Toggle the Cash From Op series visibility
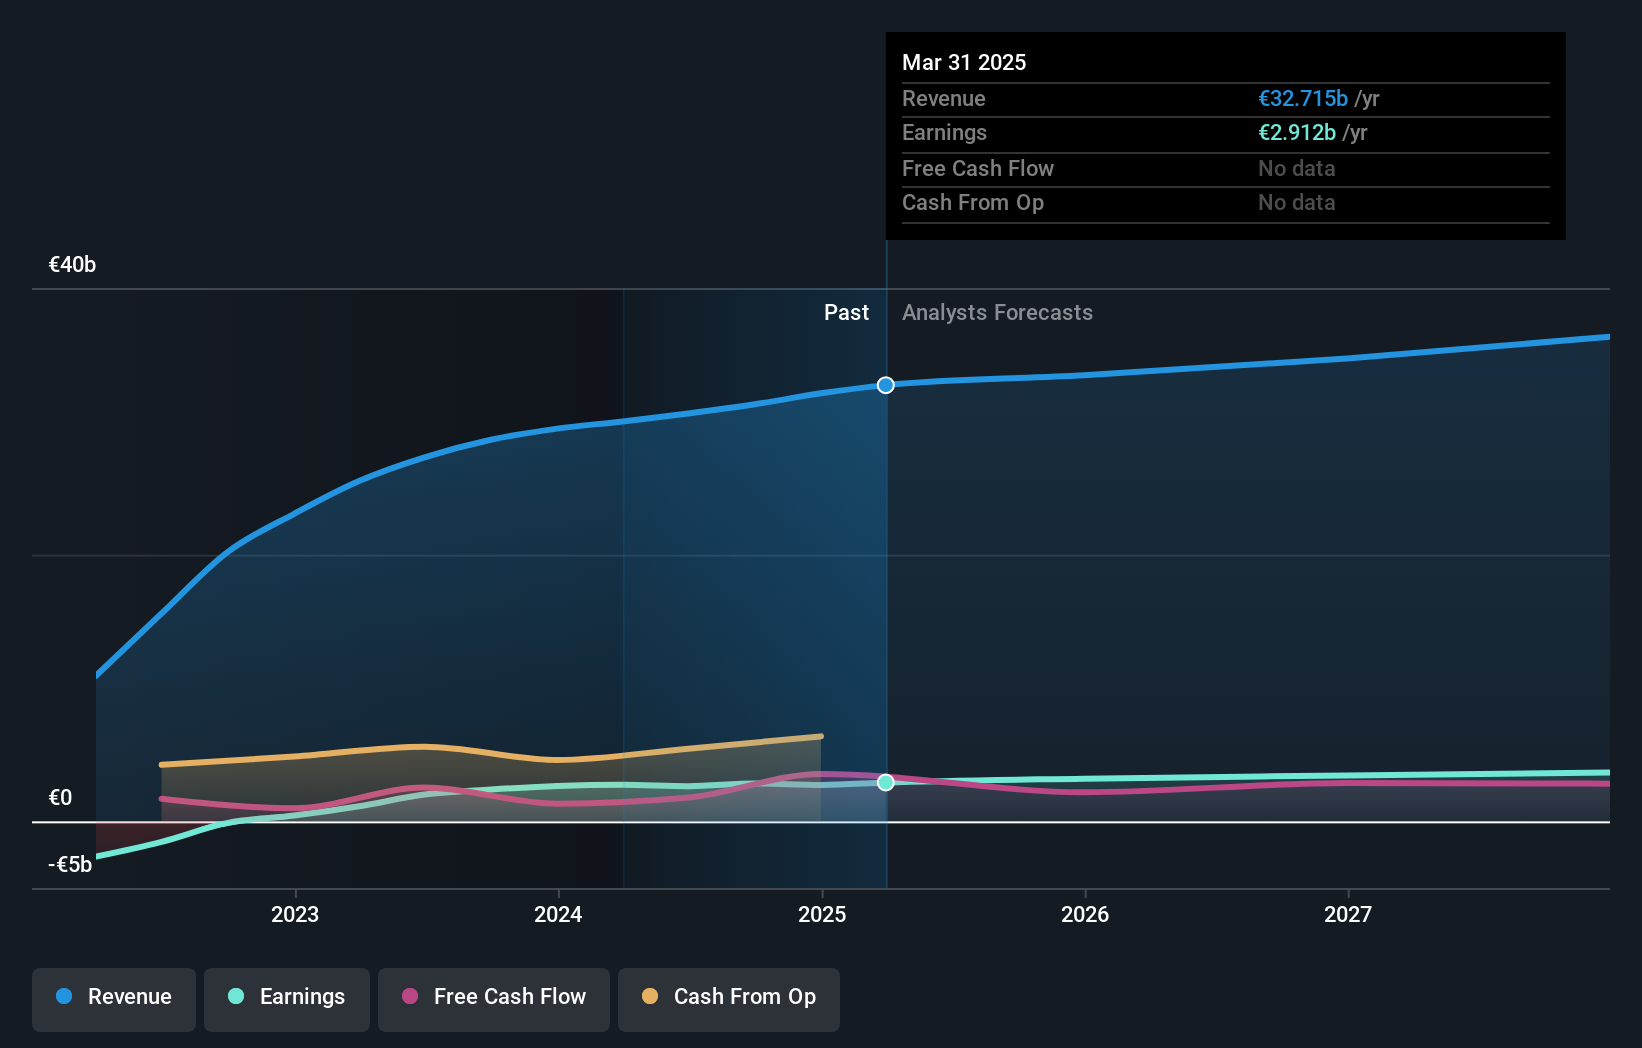The image size is (1642, 1048). [729, 997]
